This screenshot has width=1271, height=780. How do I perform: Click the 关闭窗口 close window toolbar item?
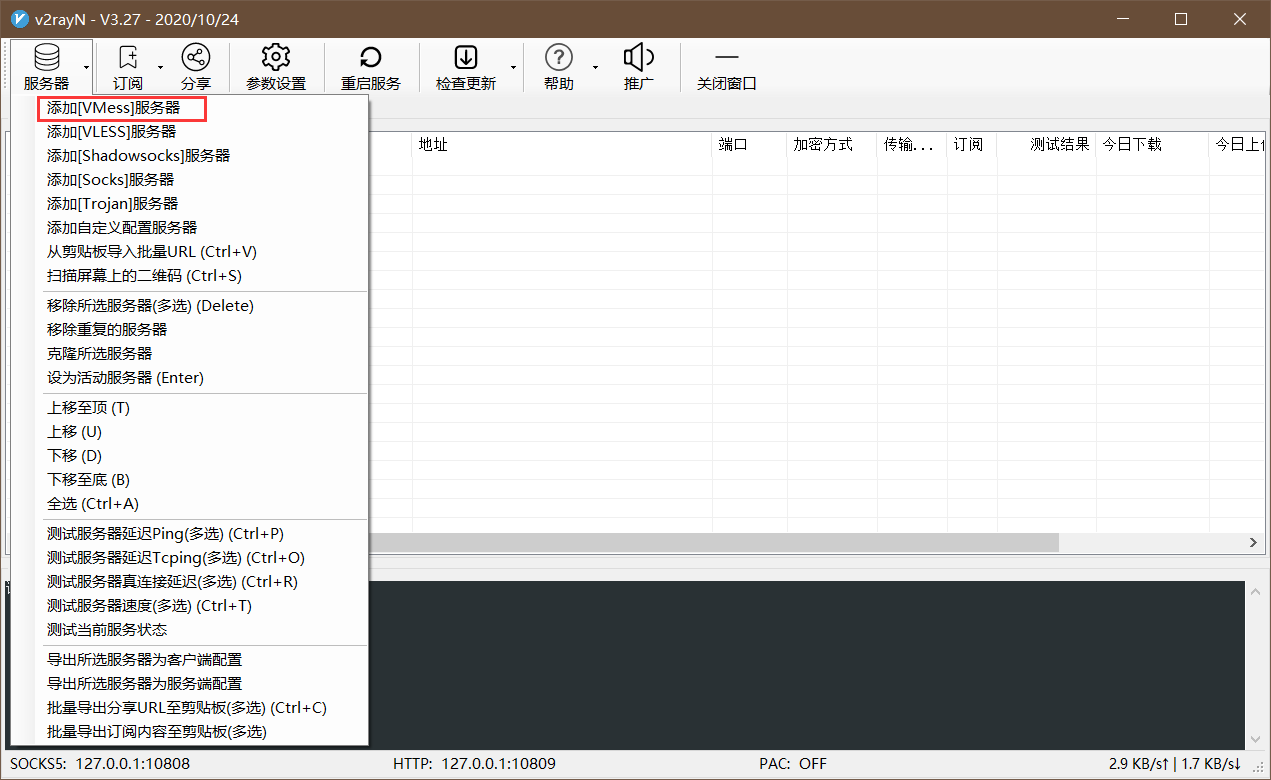(727, 68)
